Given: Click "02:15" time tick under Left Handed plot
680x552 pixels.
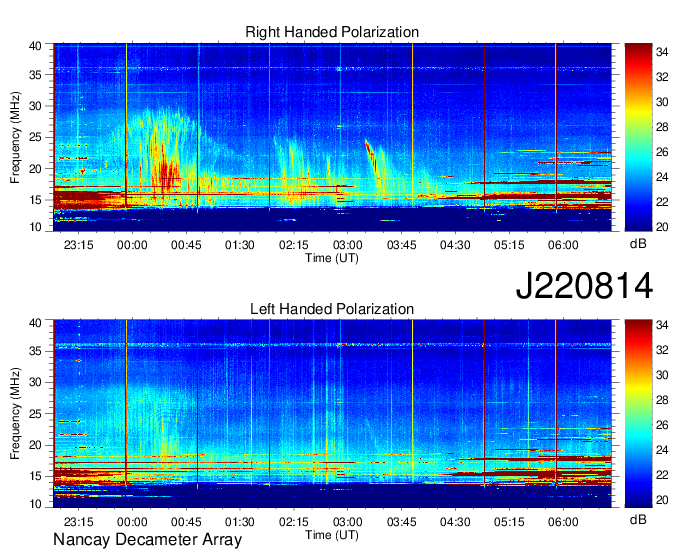Looking at the screenshot, I should point(294,522).
